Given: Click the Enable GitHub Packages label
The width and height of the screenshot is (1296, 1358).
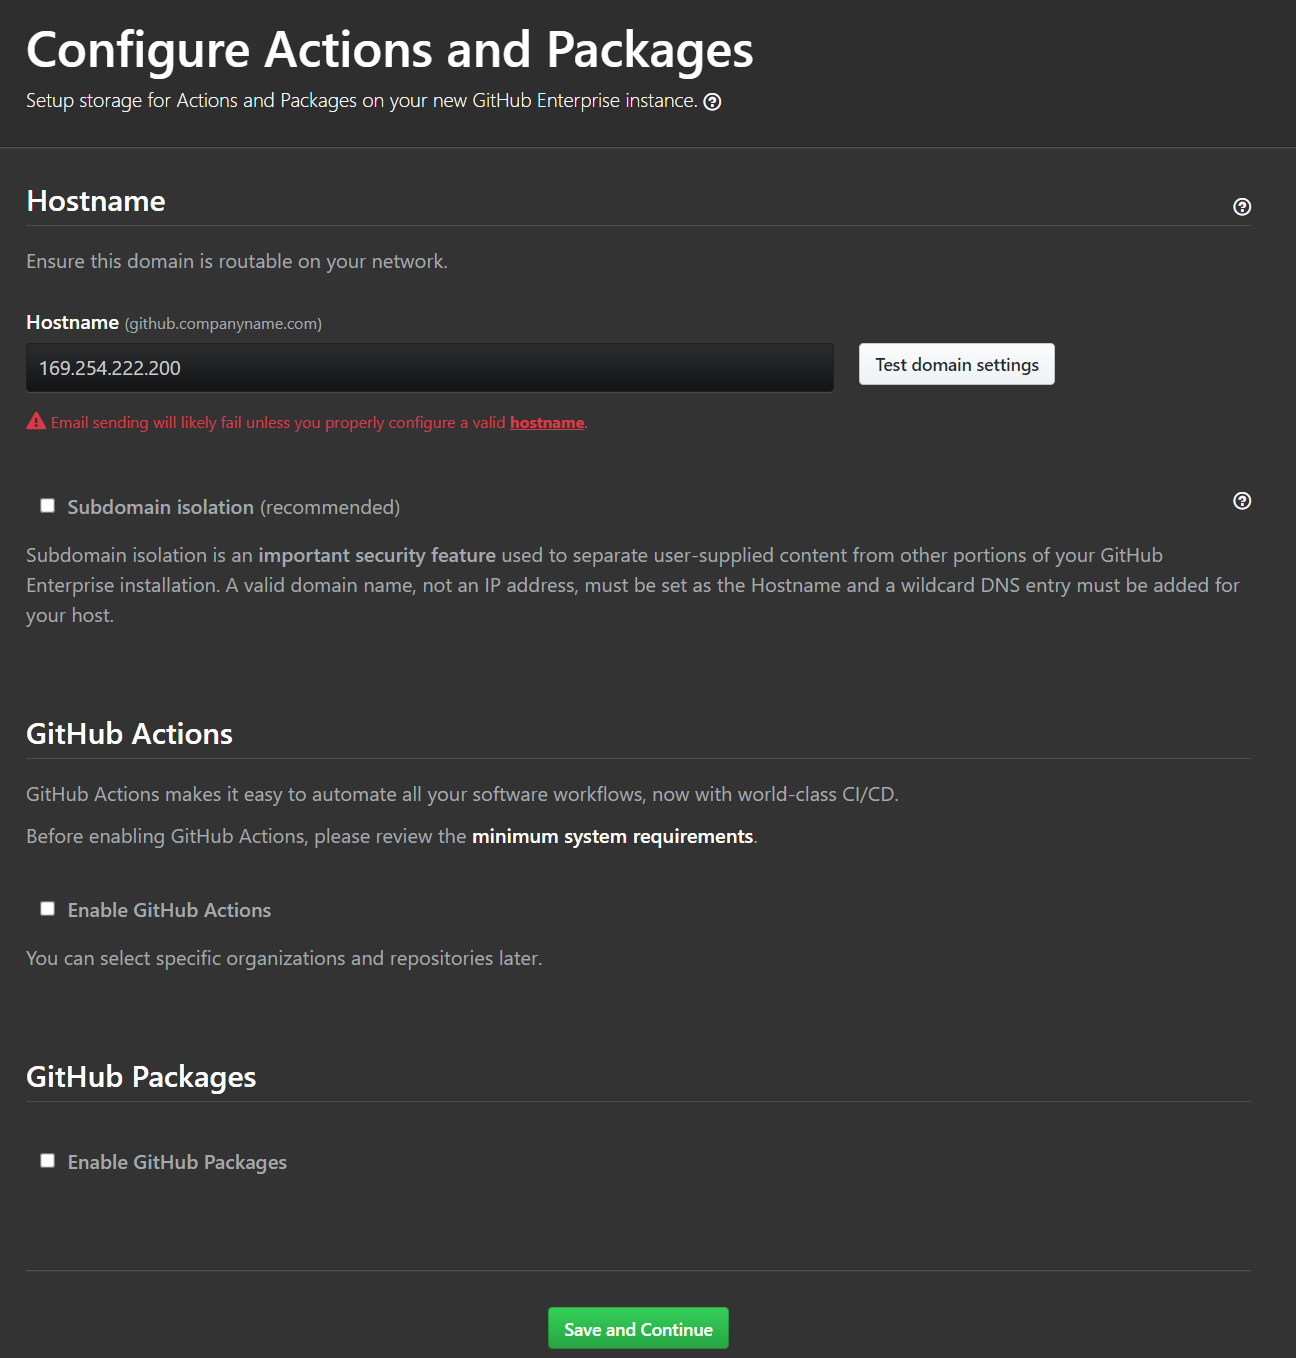Looking at the screenshot, I should click(177, 1162).
